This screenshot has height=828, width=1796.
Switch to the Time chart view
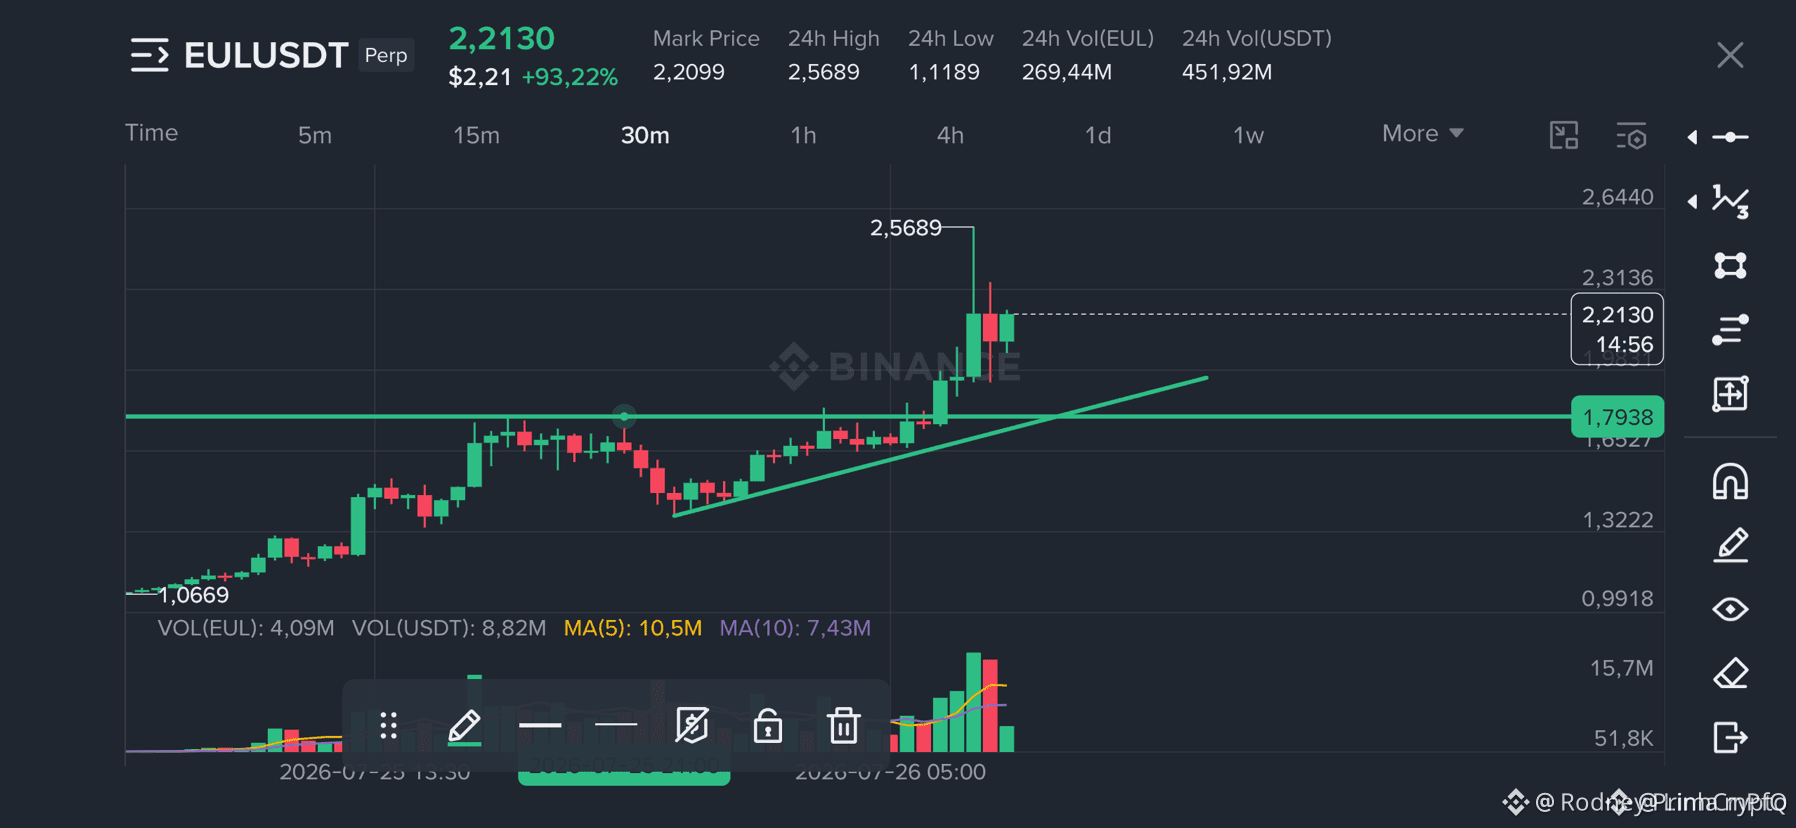(151, 133)
